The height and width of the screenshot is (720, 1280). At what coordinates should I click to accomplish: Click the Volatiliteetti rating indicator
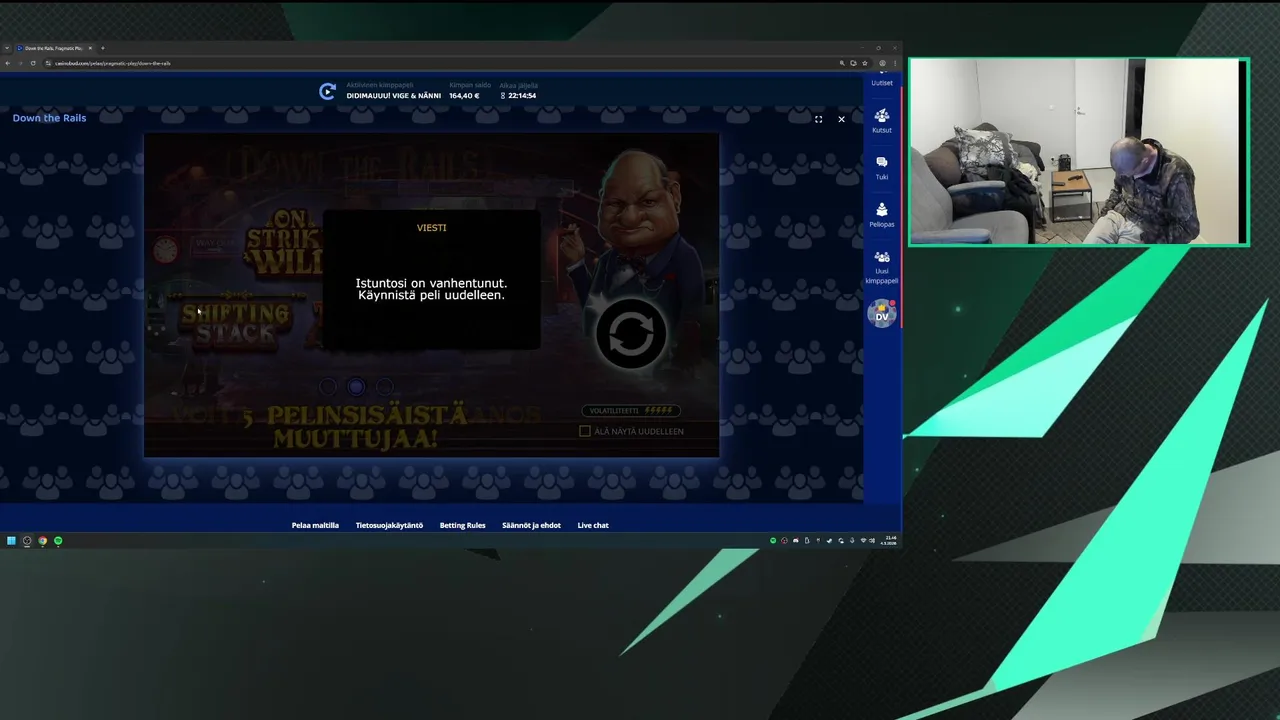631,411
